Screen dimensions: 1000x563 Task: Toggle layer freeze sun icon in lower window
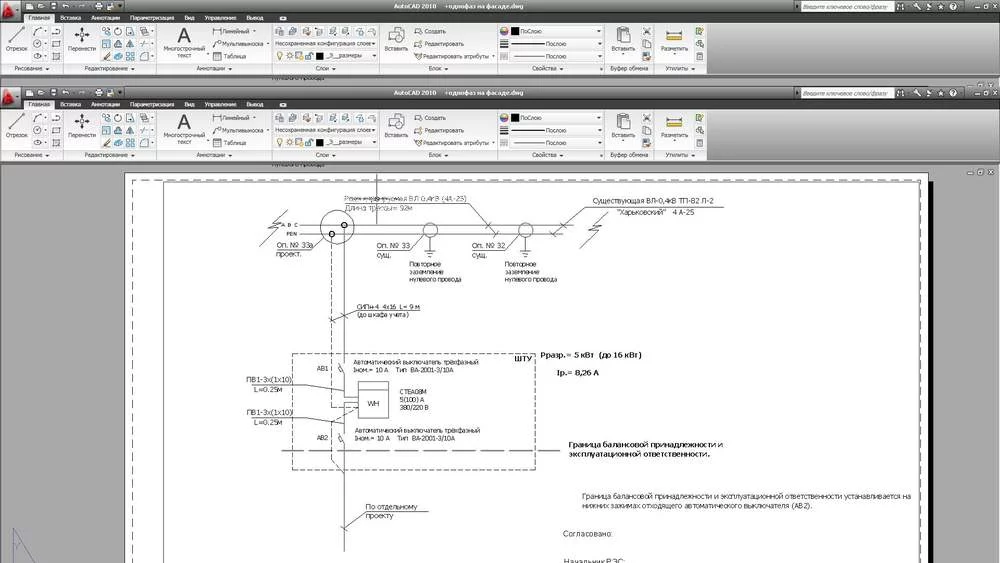click(x=290, y=143)
